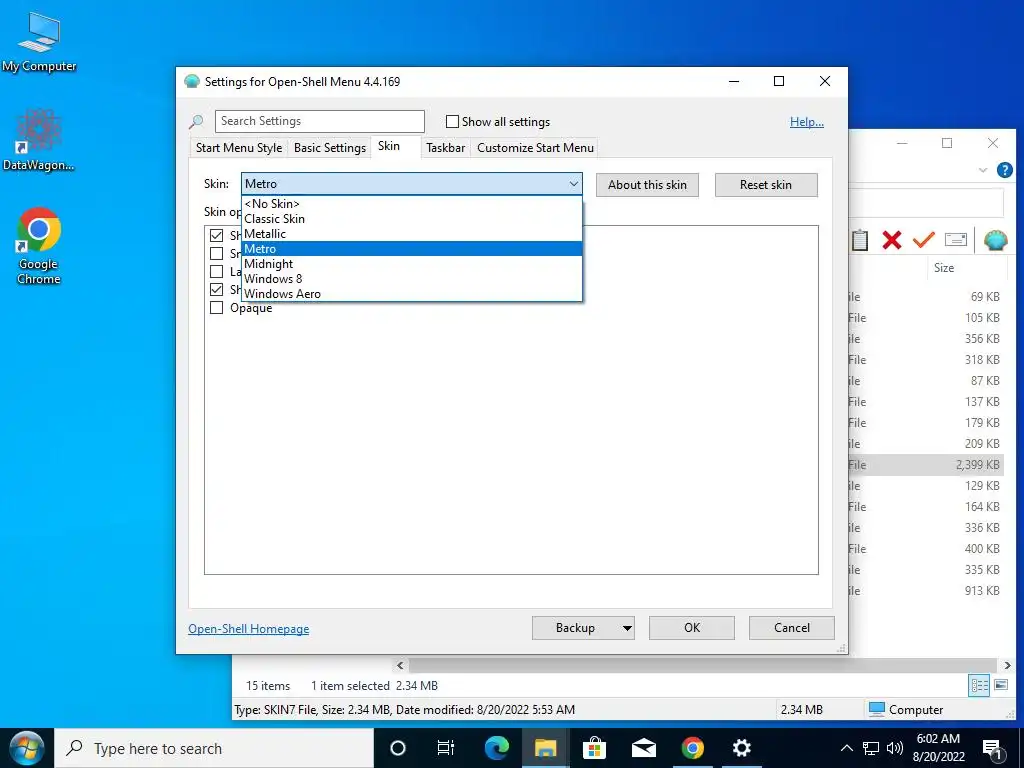
Task: Open the Settings gear on the taskbar
Action: point(742,748)
